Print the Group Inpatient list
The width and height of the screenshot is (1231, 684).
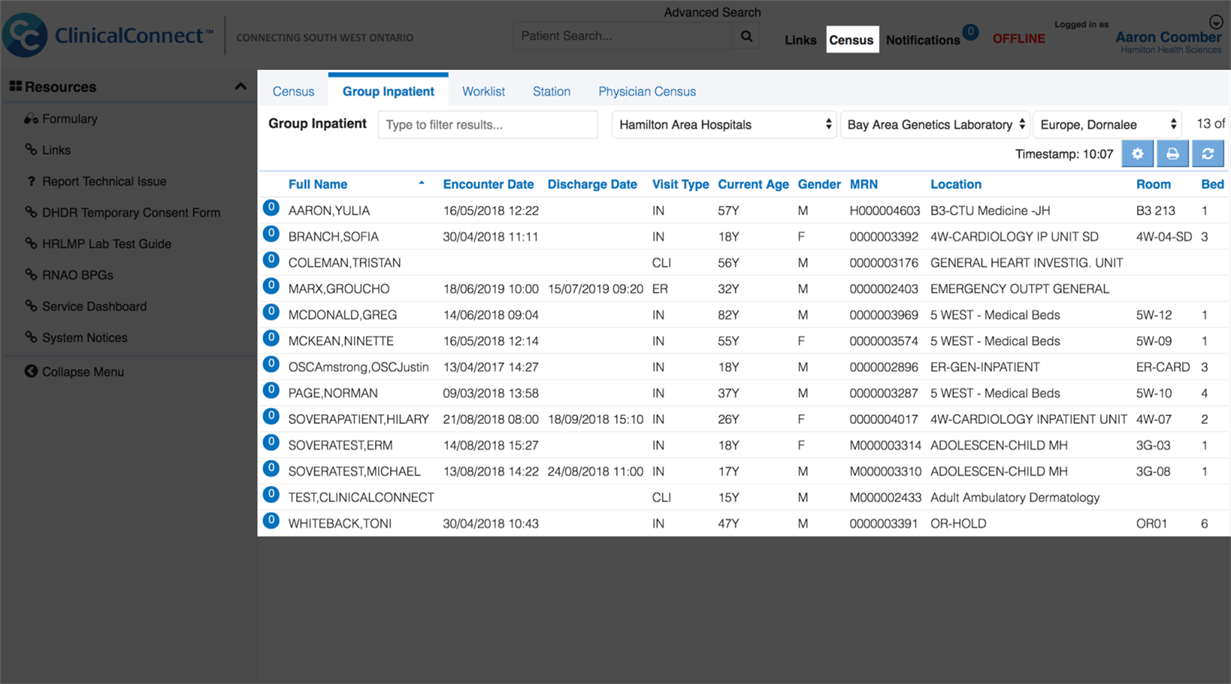point(1172,154)
